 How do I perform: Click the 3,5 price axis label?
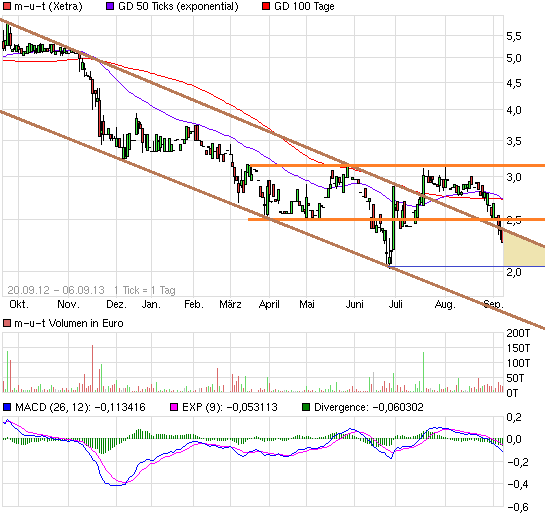514,141
